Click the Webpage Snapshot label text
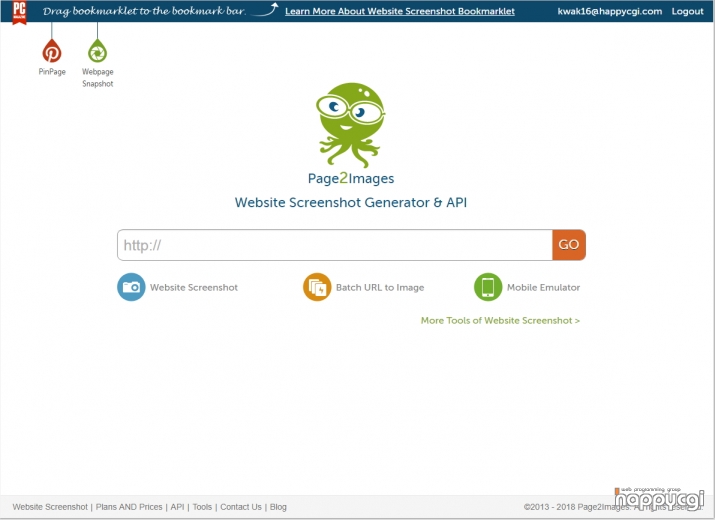This screenshot has height=520, width=715. [x=98, y=78]
